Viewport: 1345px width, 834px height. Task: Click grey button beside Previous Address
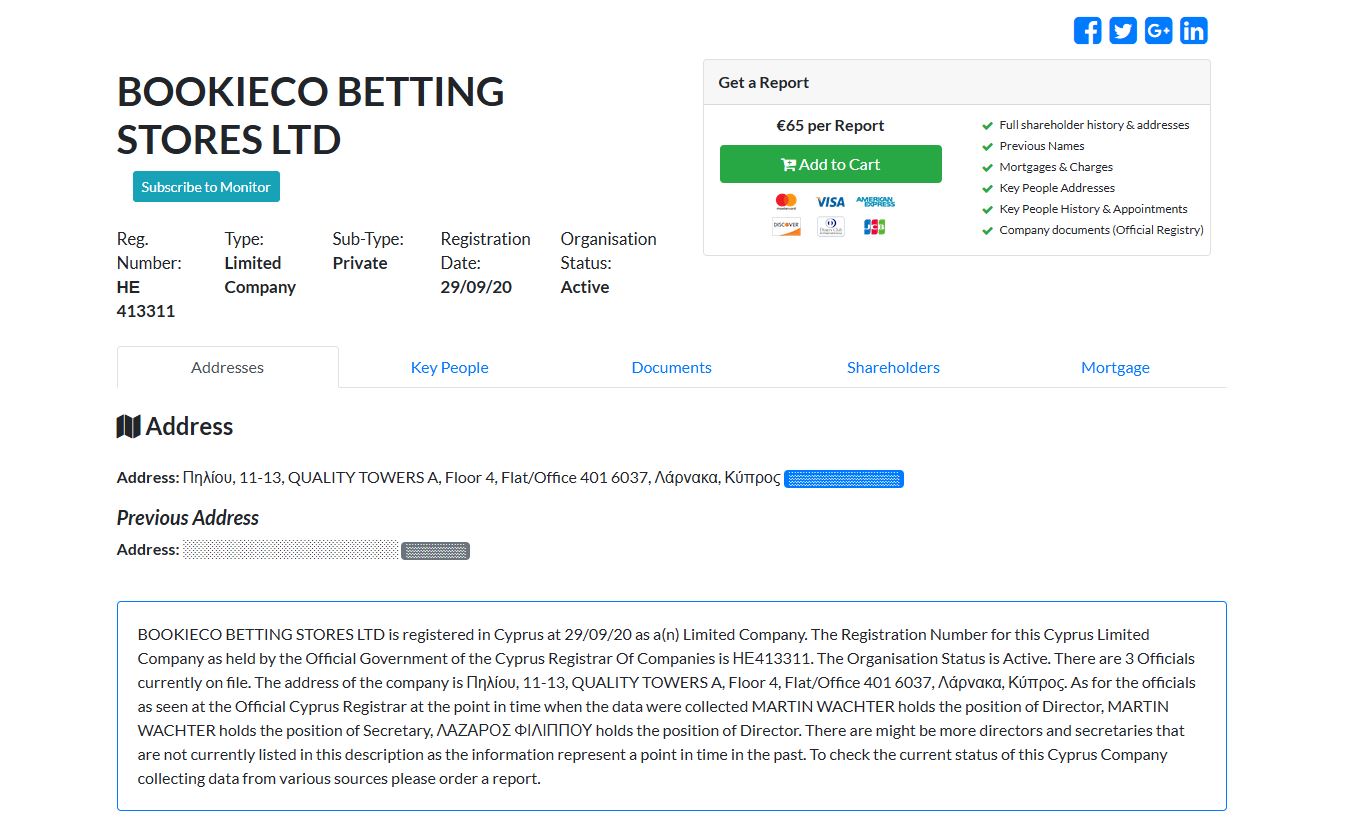(x=435, y=551)
